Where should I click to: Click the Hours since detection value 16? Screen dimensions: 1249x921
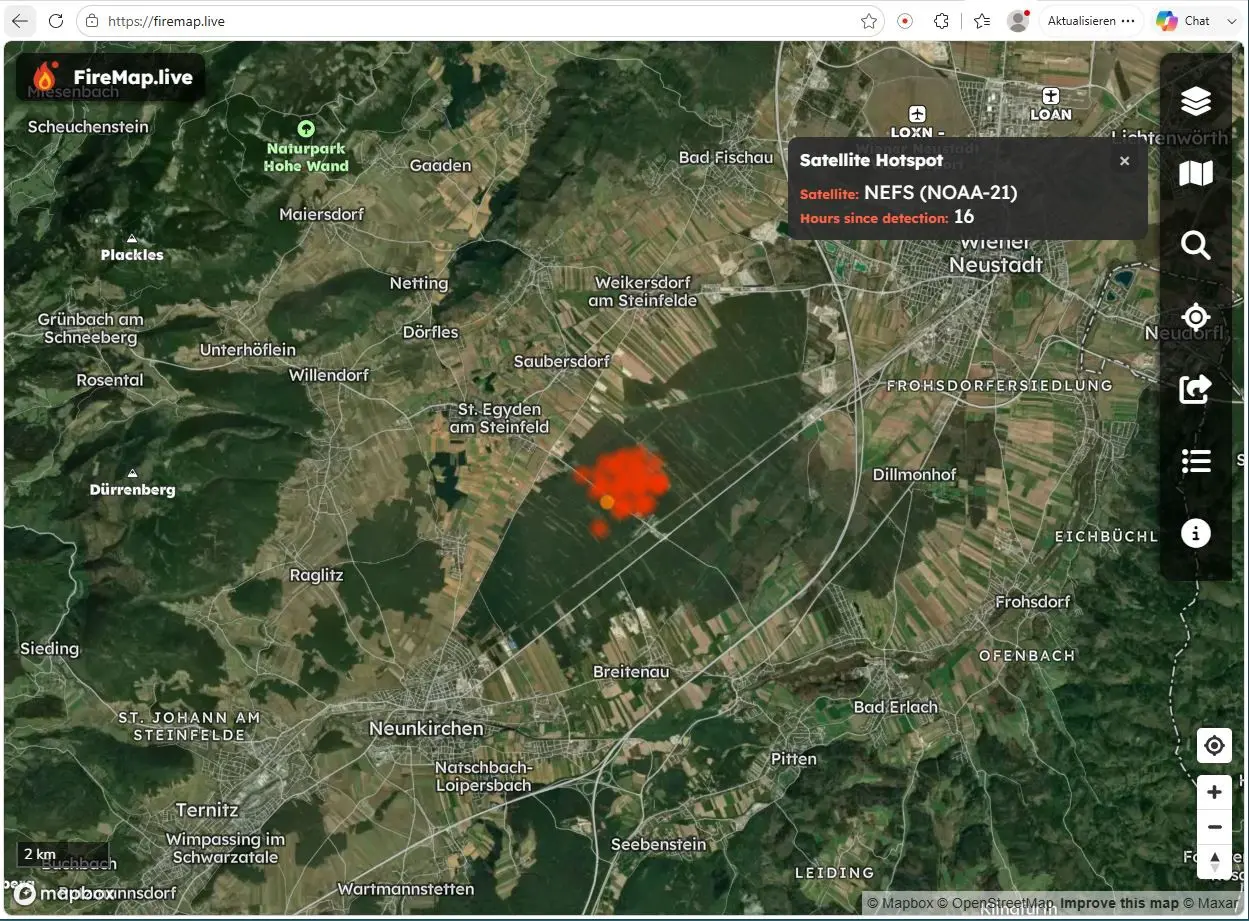[963, 217]
